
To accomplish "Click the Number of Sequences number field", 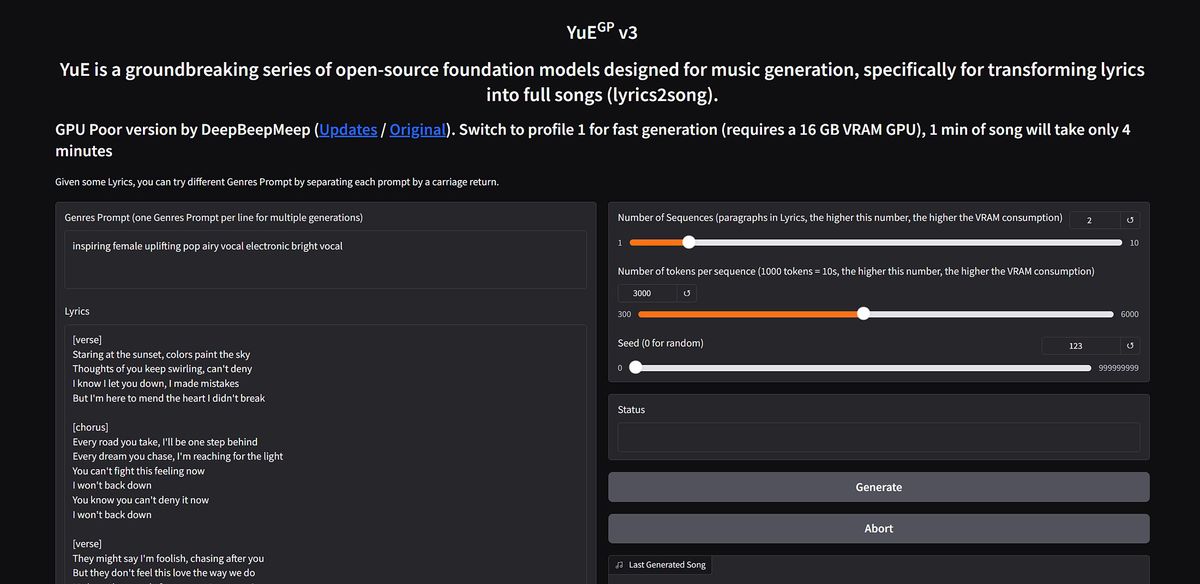I will [x=1094, y=219].
